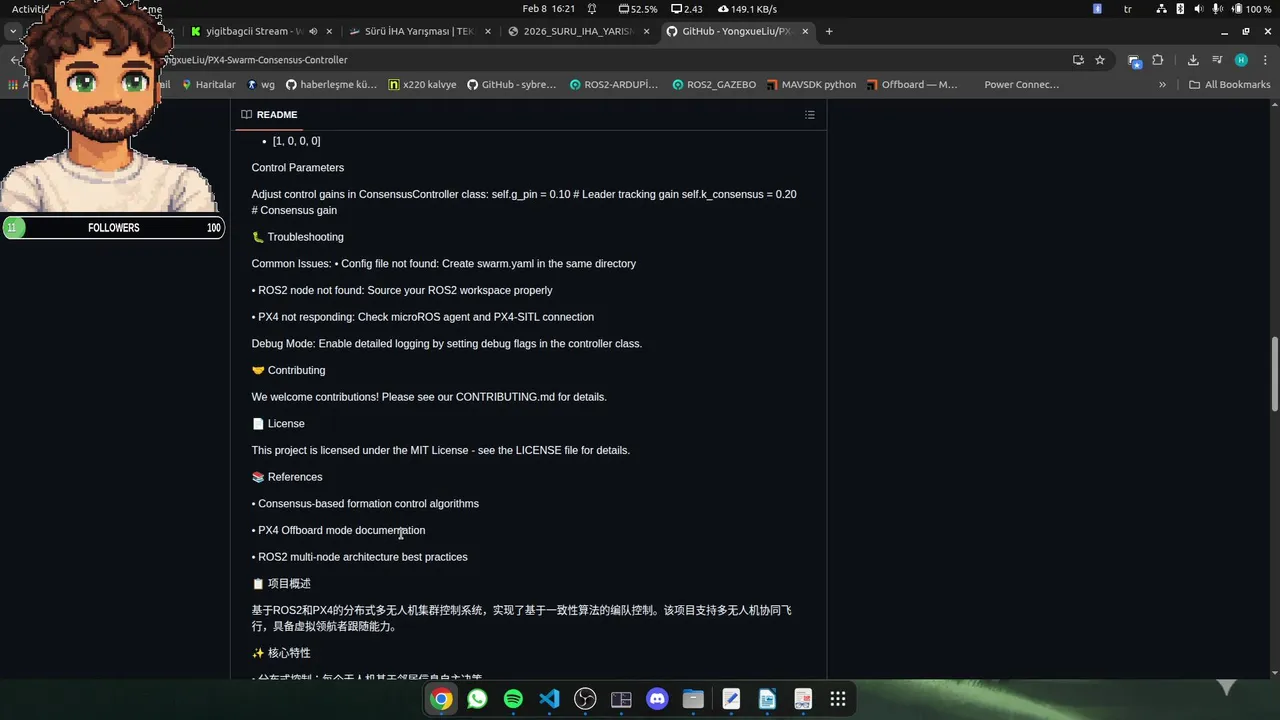Open the README outline list icon

click(x=810, y=115)
